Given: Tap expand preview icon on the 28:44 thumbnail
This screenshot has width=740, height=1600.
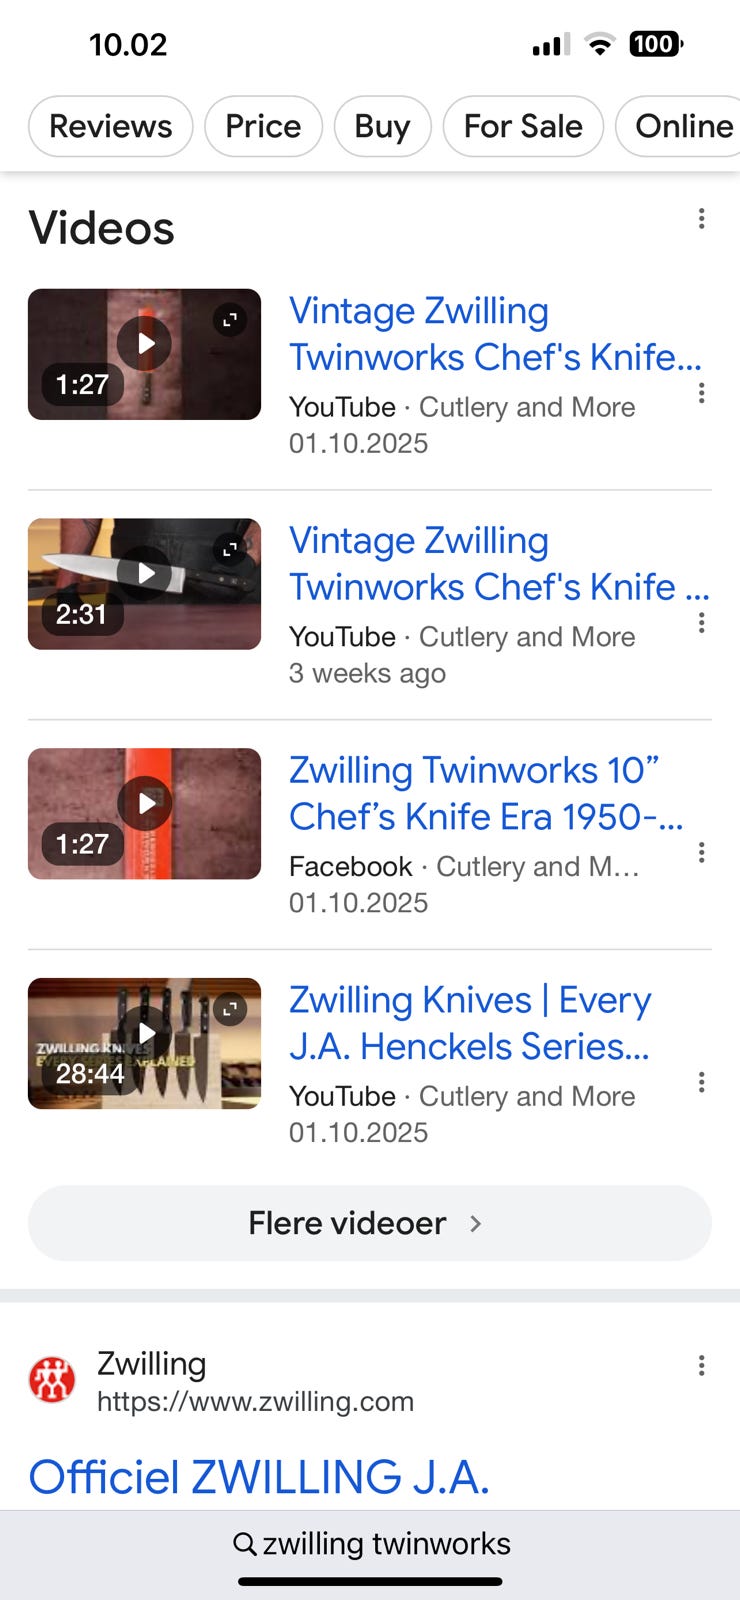Looking at the screenshot, I should (x=230, y=1009).
